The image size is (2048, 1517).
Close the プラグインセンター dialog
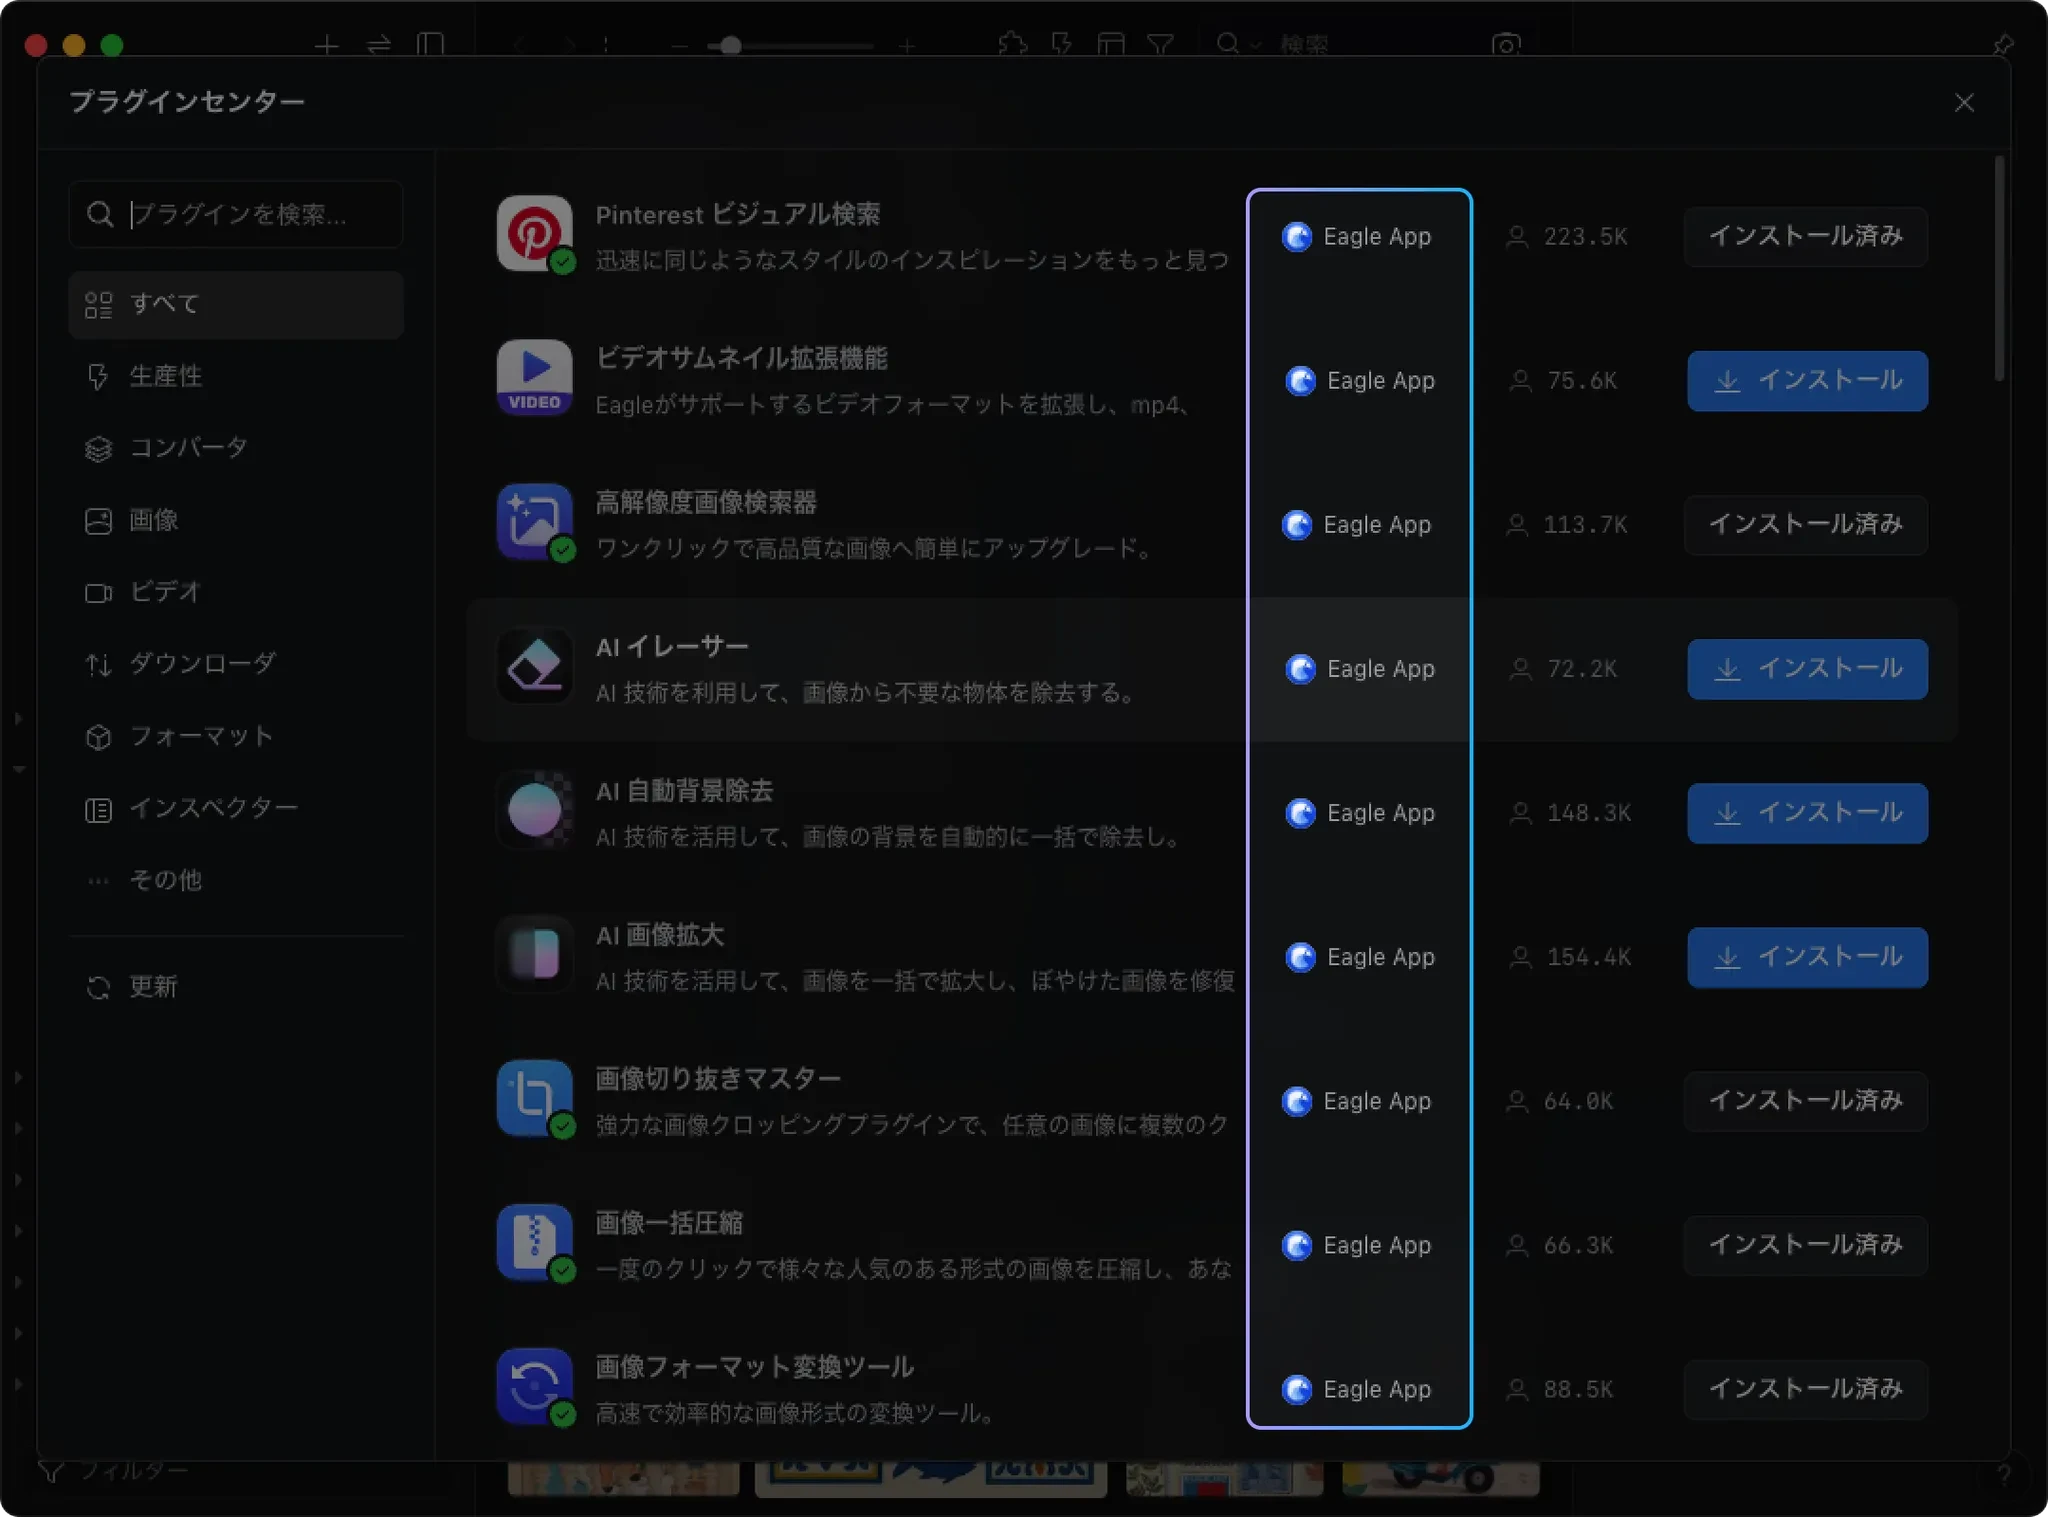click(x=1964, y=103)
